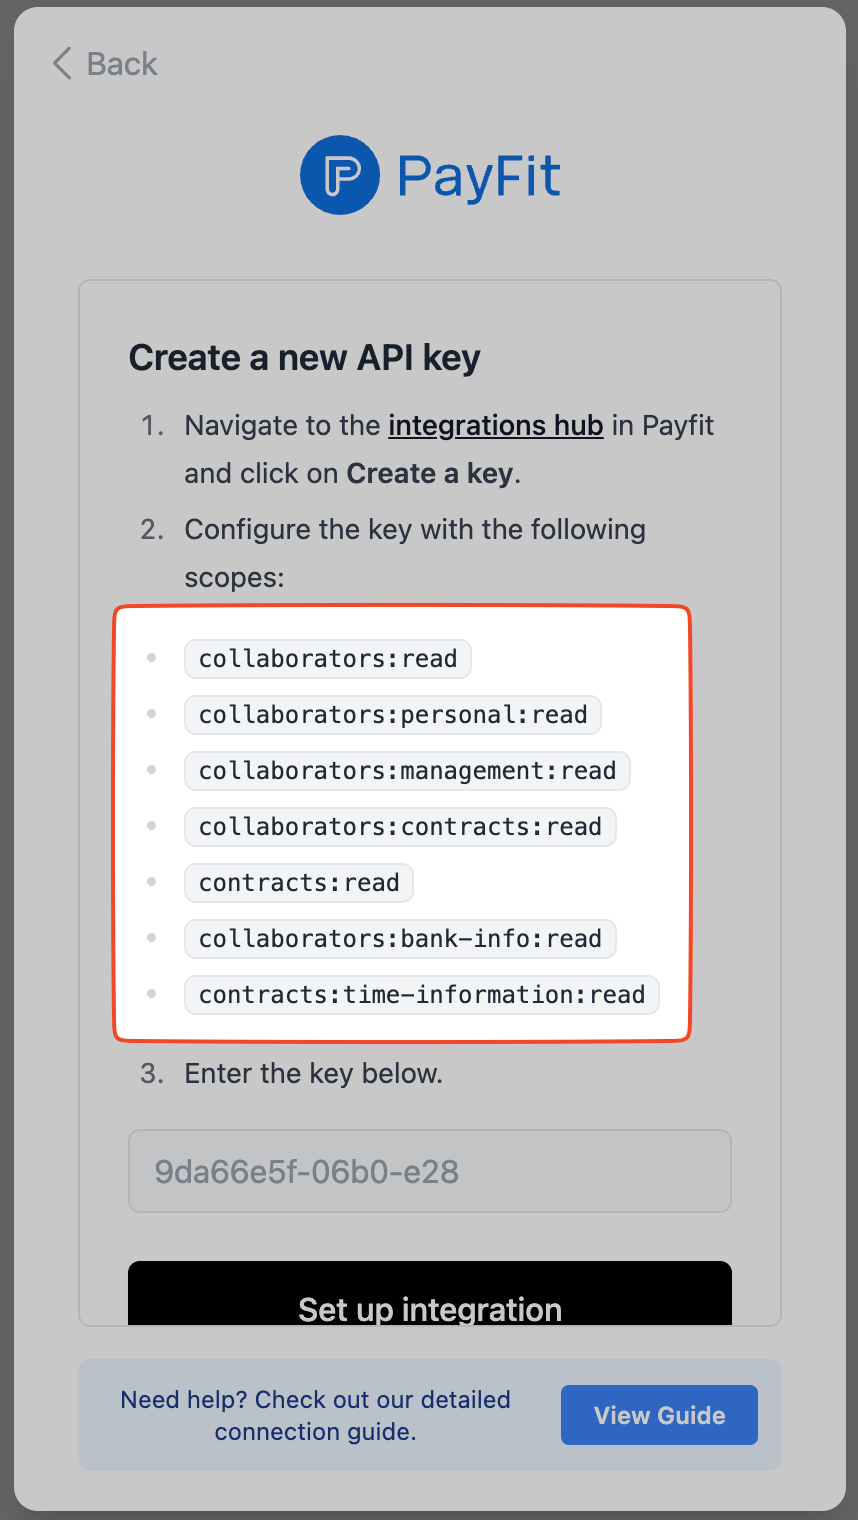Click the 'Need help?' connection guide text
The width and height of the screenshot is (858, 1520).
click(315, 1415)
